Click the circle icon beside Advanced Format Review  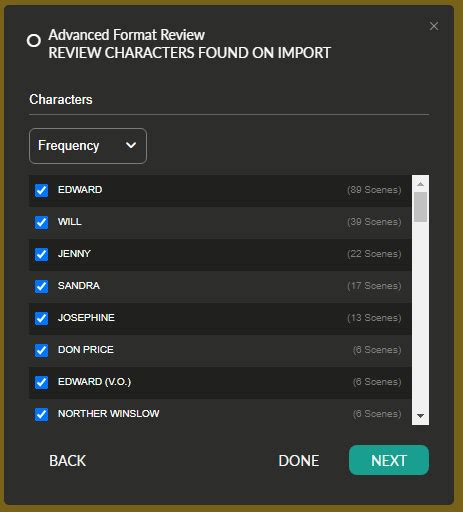pyautogui.click(x=34, y=41)
